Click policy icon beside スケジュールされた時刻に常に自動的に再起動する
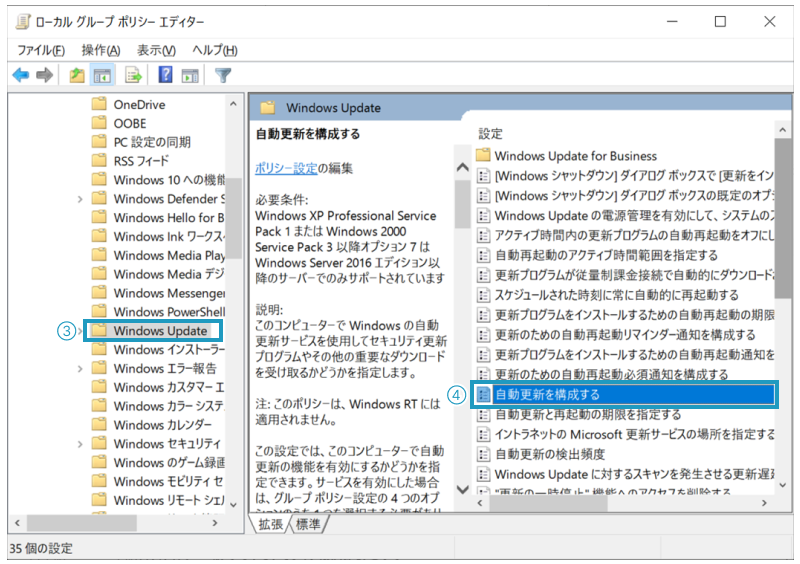Image resolution: width=800 pixels, height=564 pixels. click(483, 295)
